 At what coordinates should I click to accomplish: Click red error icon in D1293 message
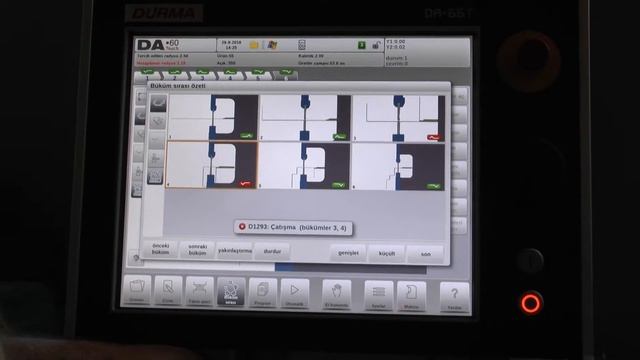pyautogui.click(x=242, y=226)
